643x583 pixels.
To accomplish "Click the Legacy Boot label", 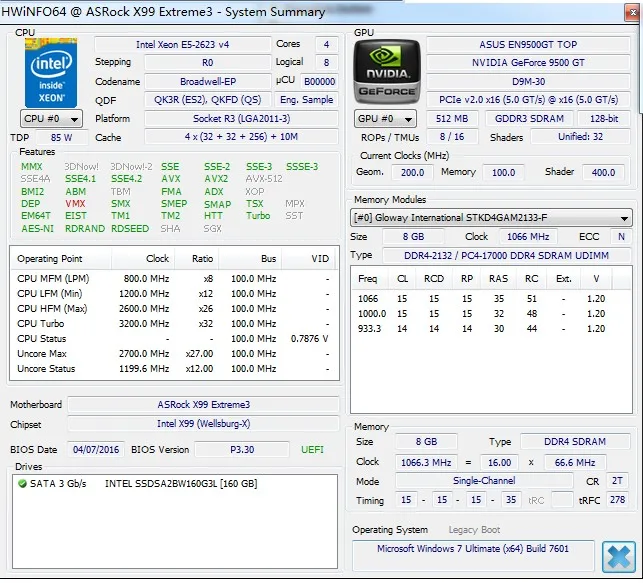I will click(x=474, y=530).
